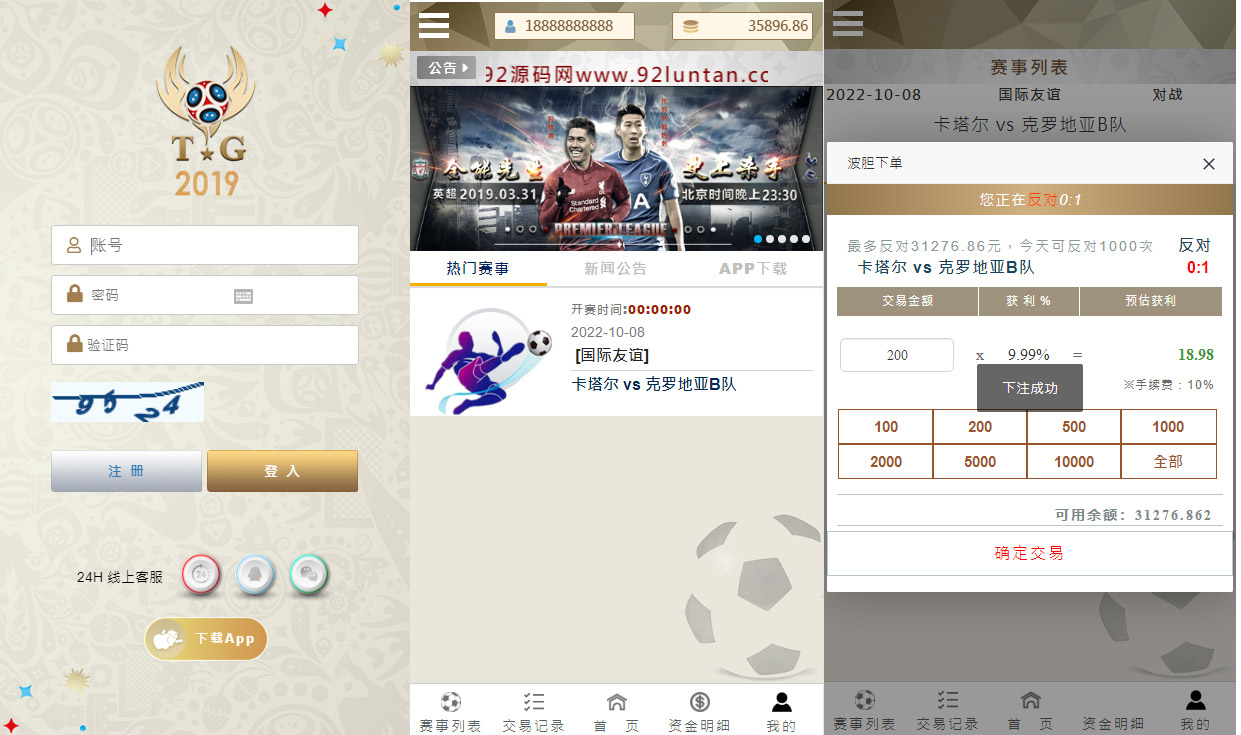Click 赛事列表 title in right panel

(x=1029, y=67)
